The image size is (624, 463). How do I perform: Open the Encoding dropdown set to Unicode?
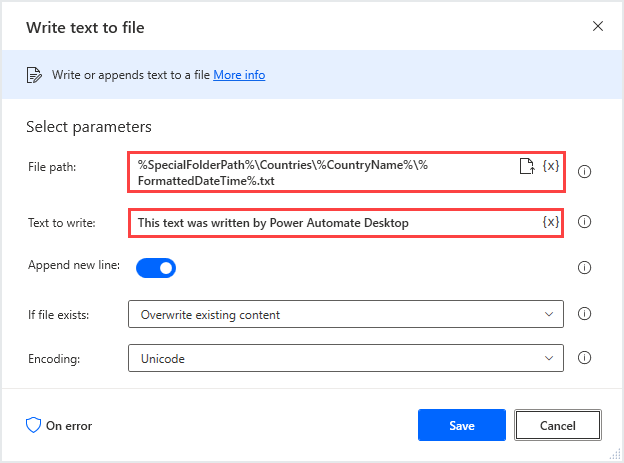[345, 358]
